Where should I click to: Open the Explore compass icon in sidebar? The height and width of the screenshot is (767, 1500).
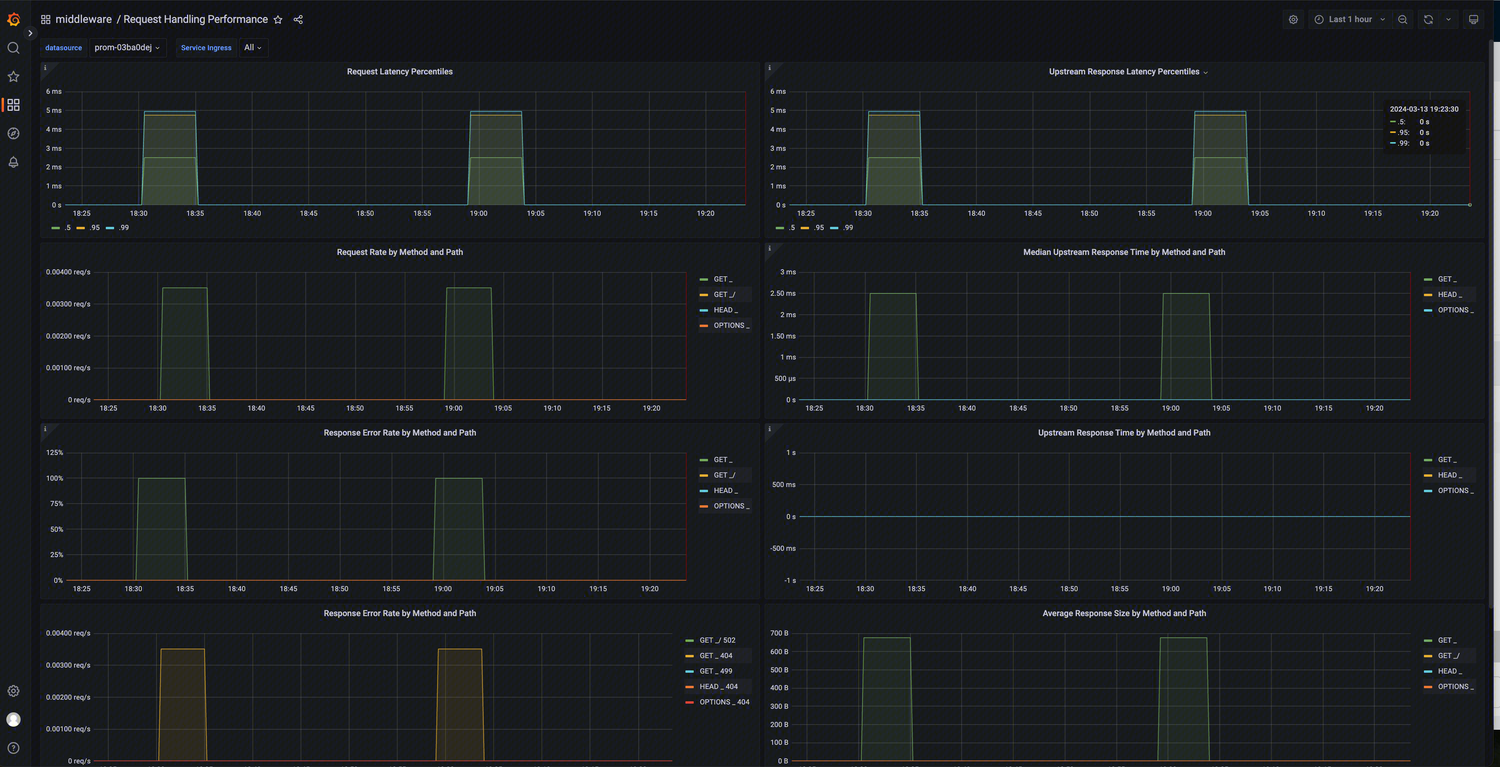[13, 133]
